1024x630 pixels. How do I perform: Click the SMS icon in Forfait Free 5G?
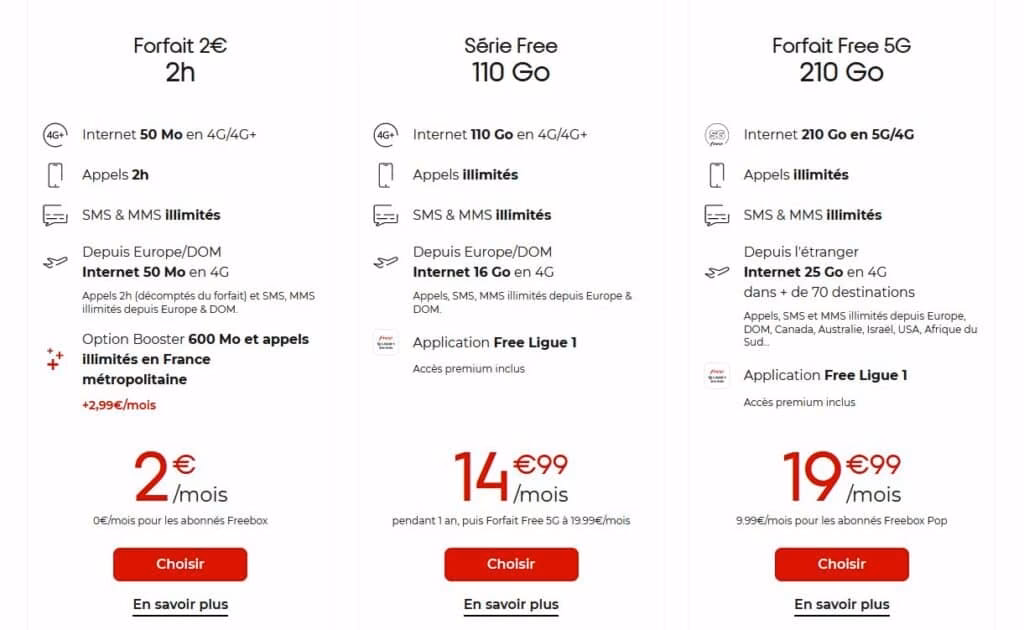coord(716,215)
